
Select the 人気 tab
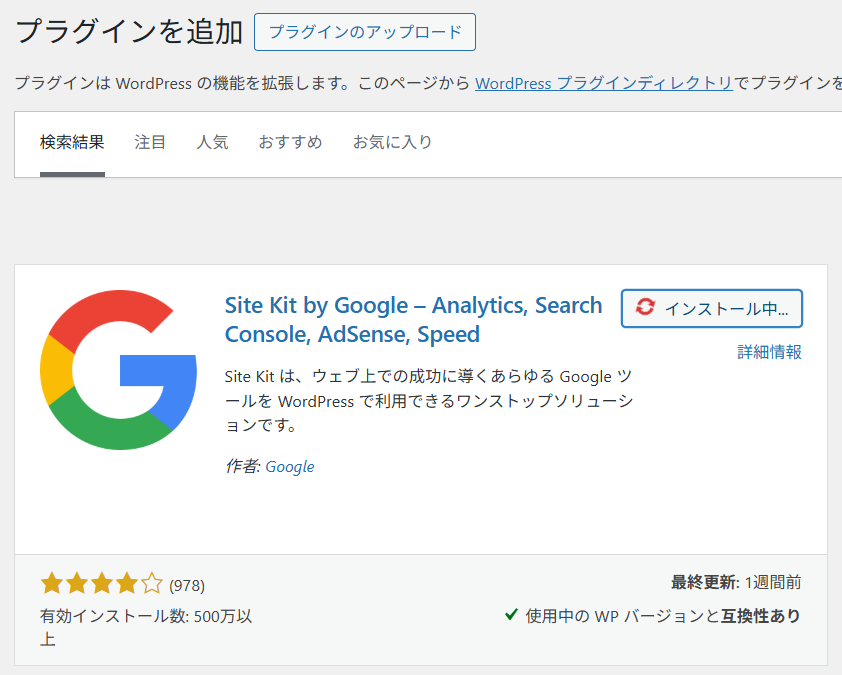212,142
